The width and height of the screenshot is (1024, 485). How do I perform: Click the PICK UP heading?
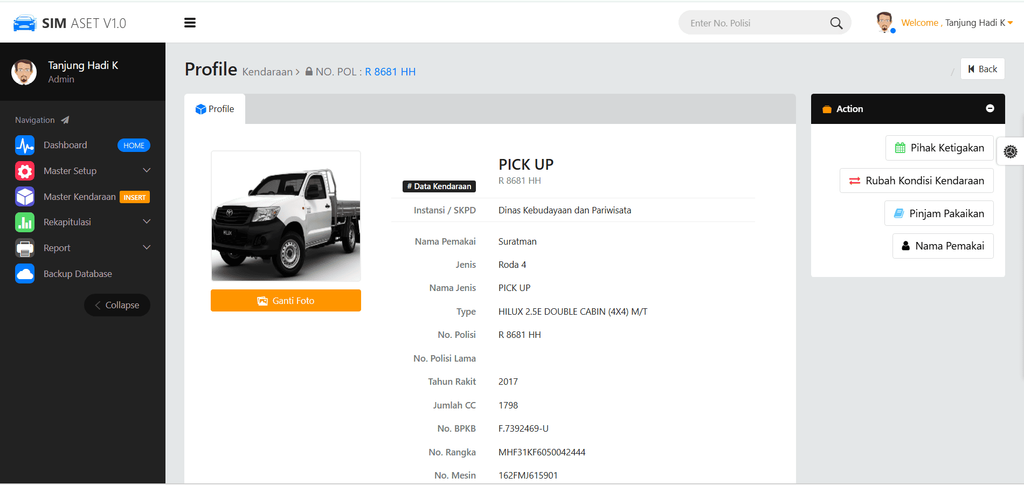pyautogui.click(x=526, y=164)
